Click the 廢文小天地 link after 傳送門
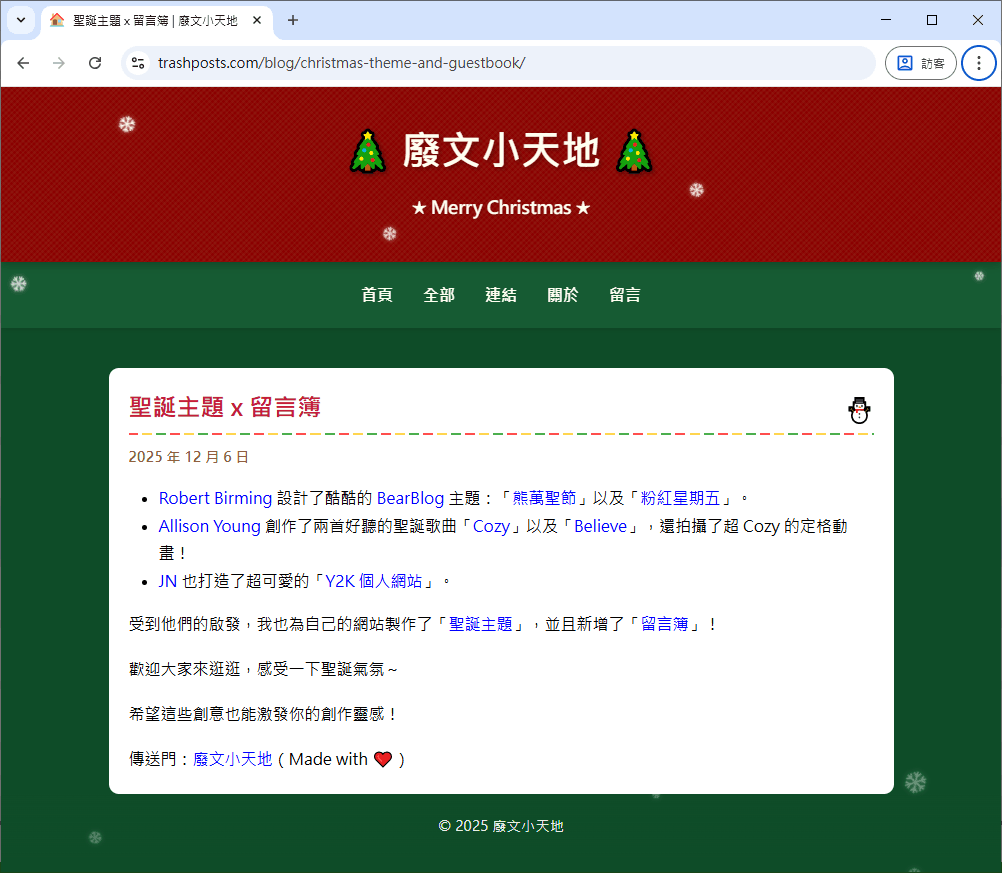 [232, 759]
